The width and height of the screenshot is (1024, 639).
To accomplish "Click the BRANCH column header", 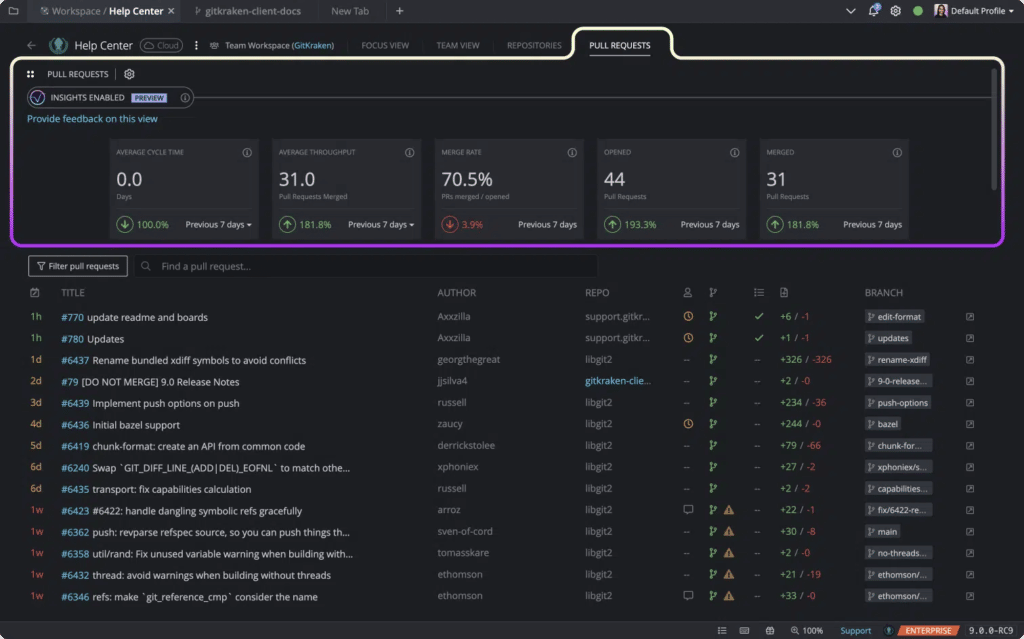I will point(884,293).
